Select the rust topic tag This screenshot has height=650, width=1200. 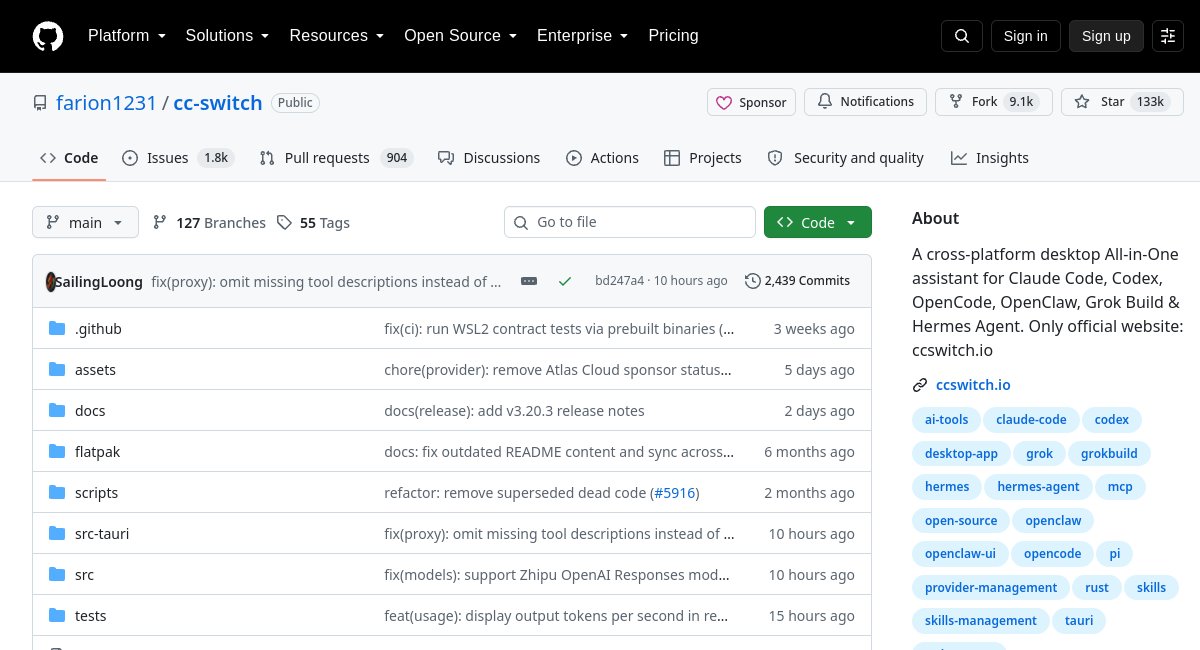tap(1097, 588)
